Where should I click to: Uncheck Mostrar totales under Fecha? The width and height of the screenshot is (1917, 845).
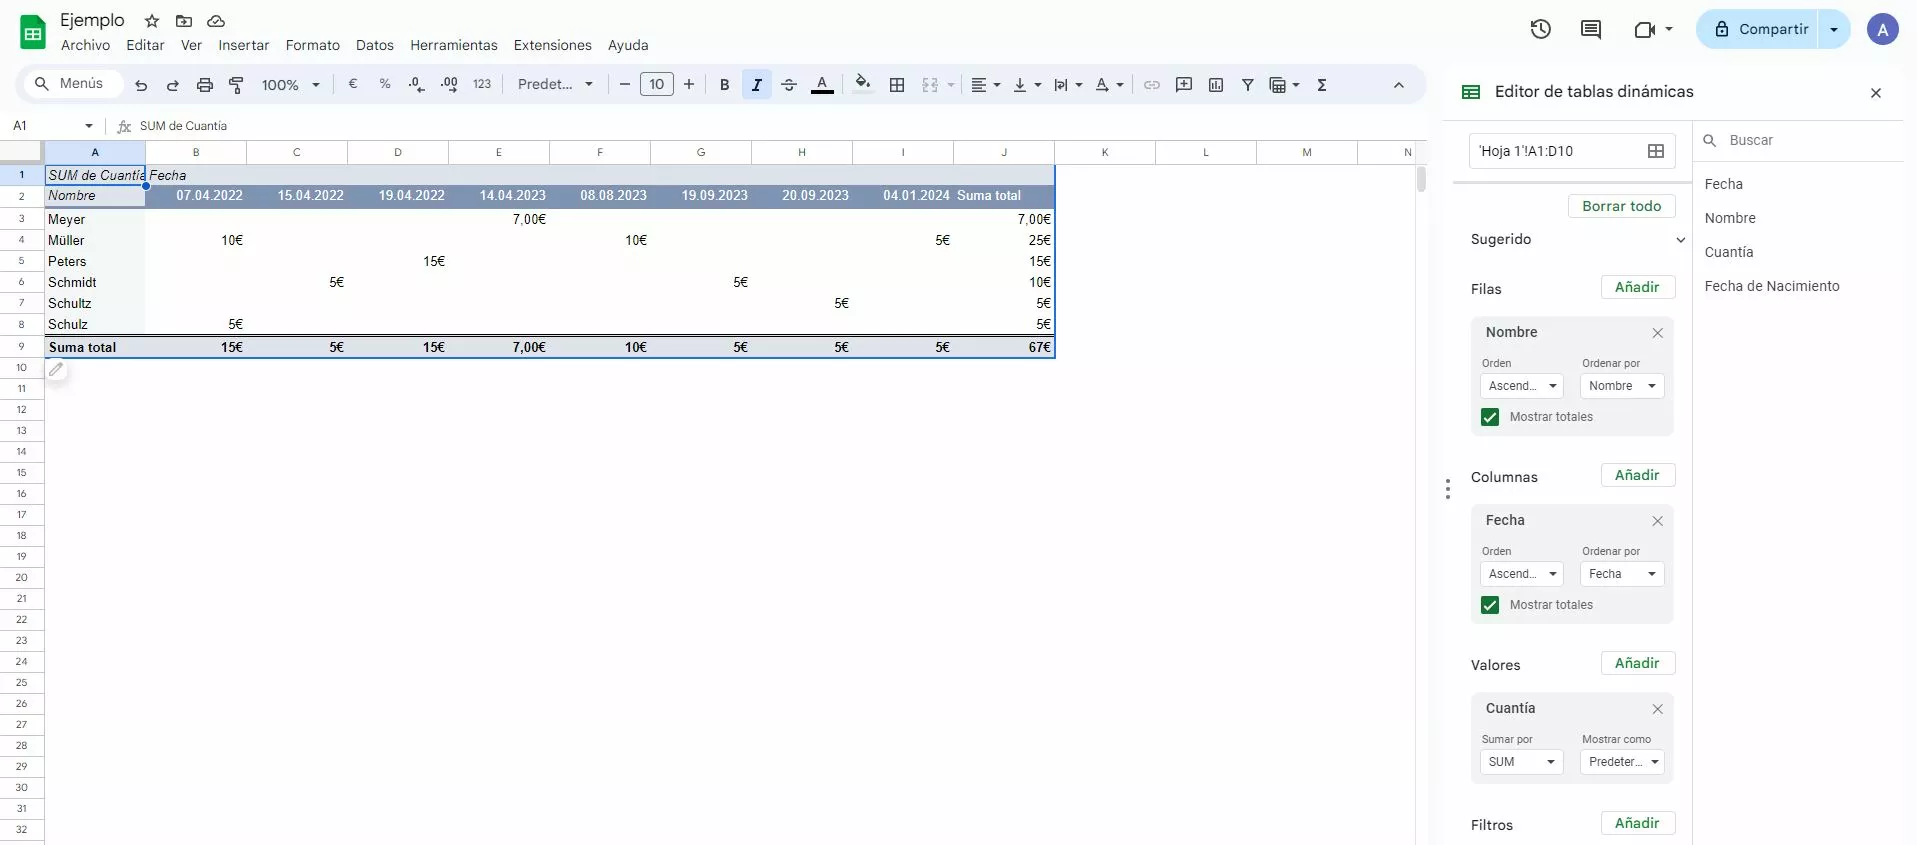click(x=1490, y=605)
